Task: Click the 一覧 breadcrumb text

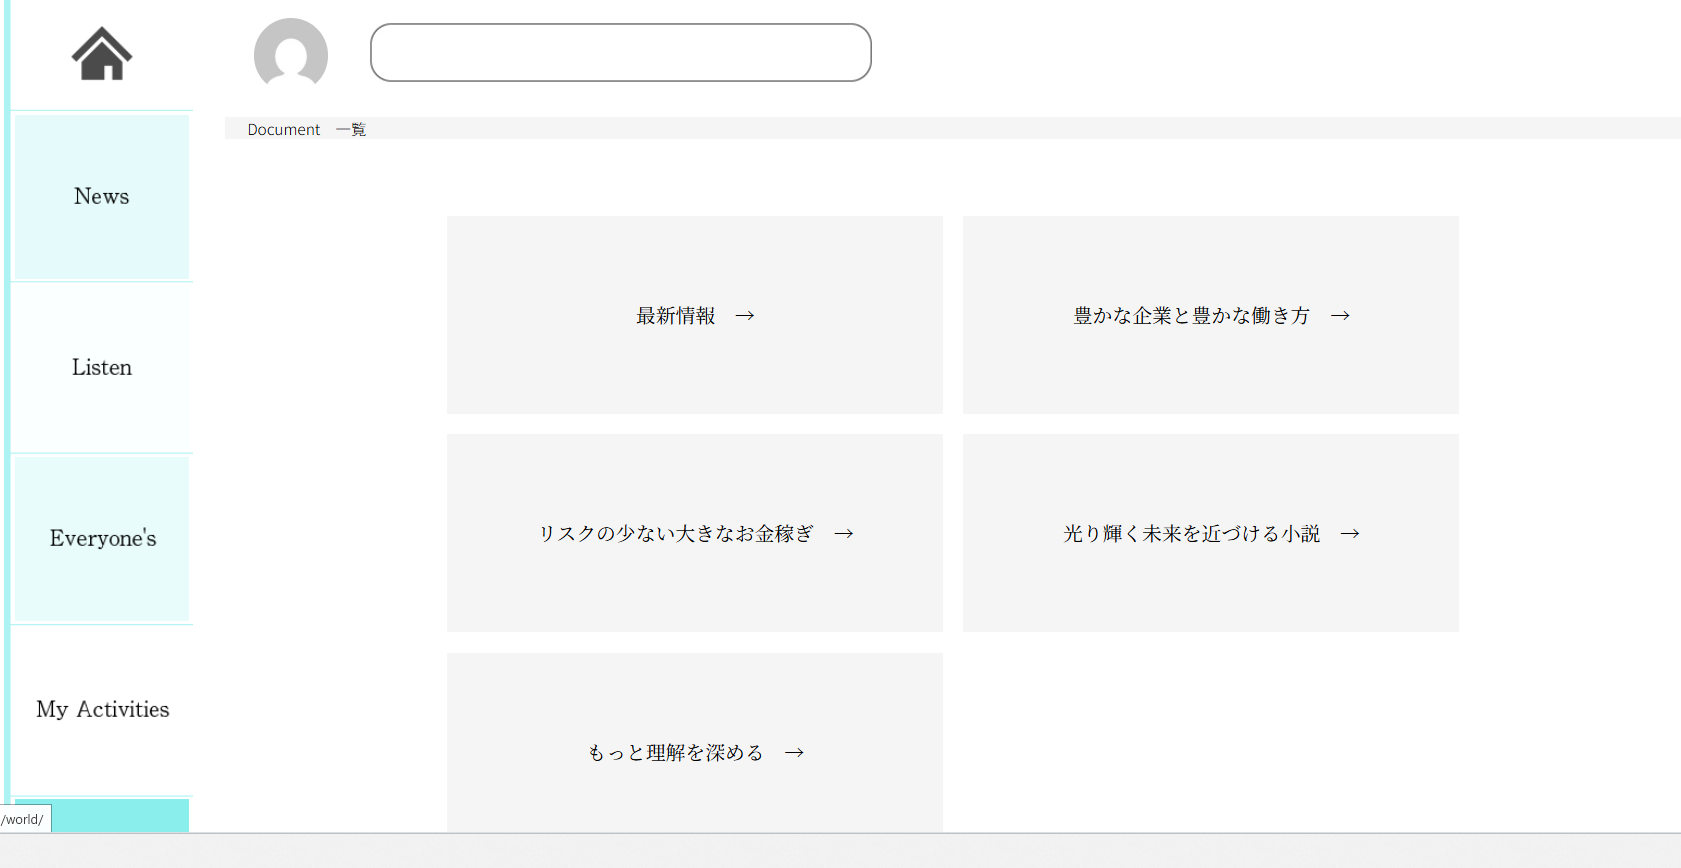Action: pyautogui.click(x=351, y=130)
